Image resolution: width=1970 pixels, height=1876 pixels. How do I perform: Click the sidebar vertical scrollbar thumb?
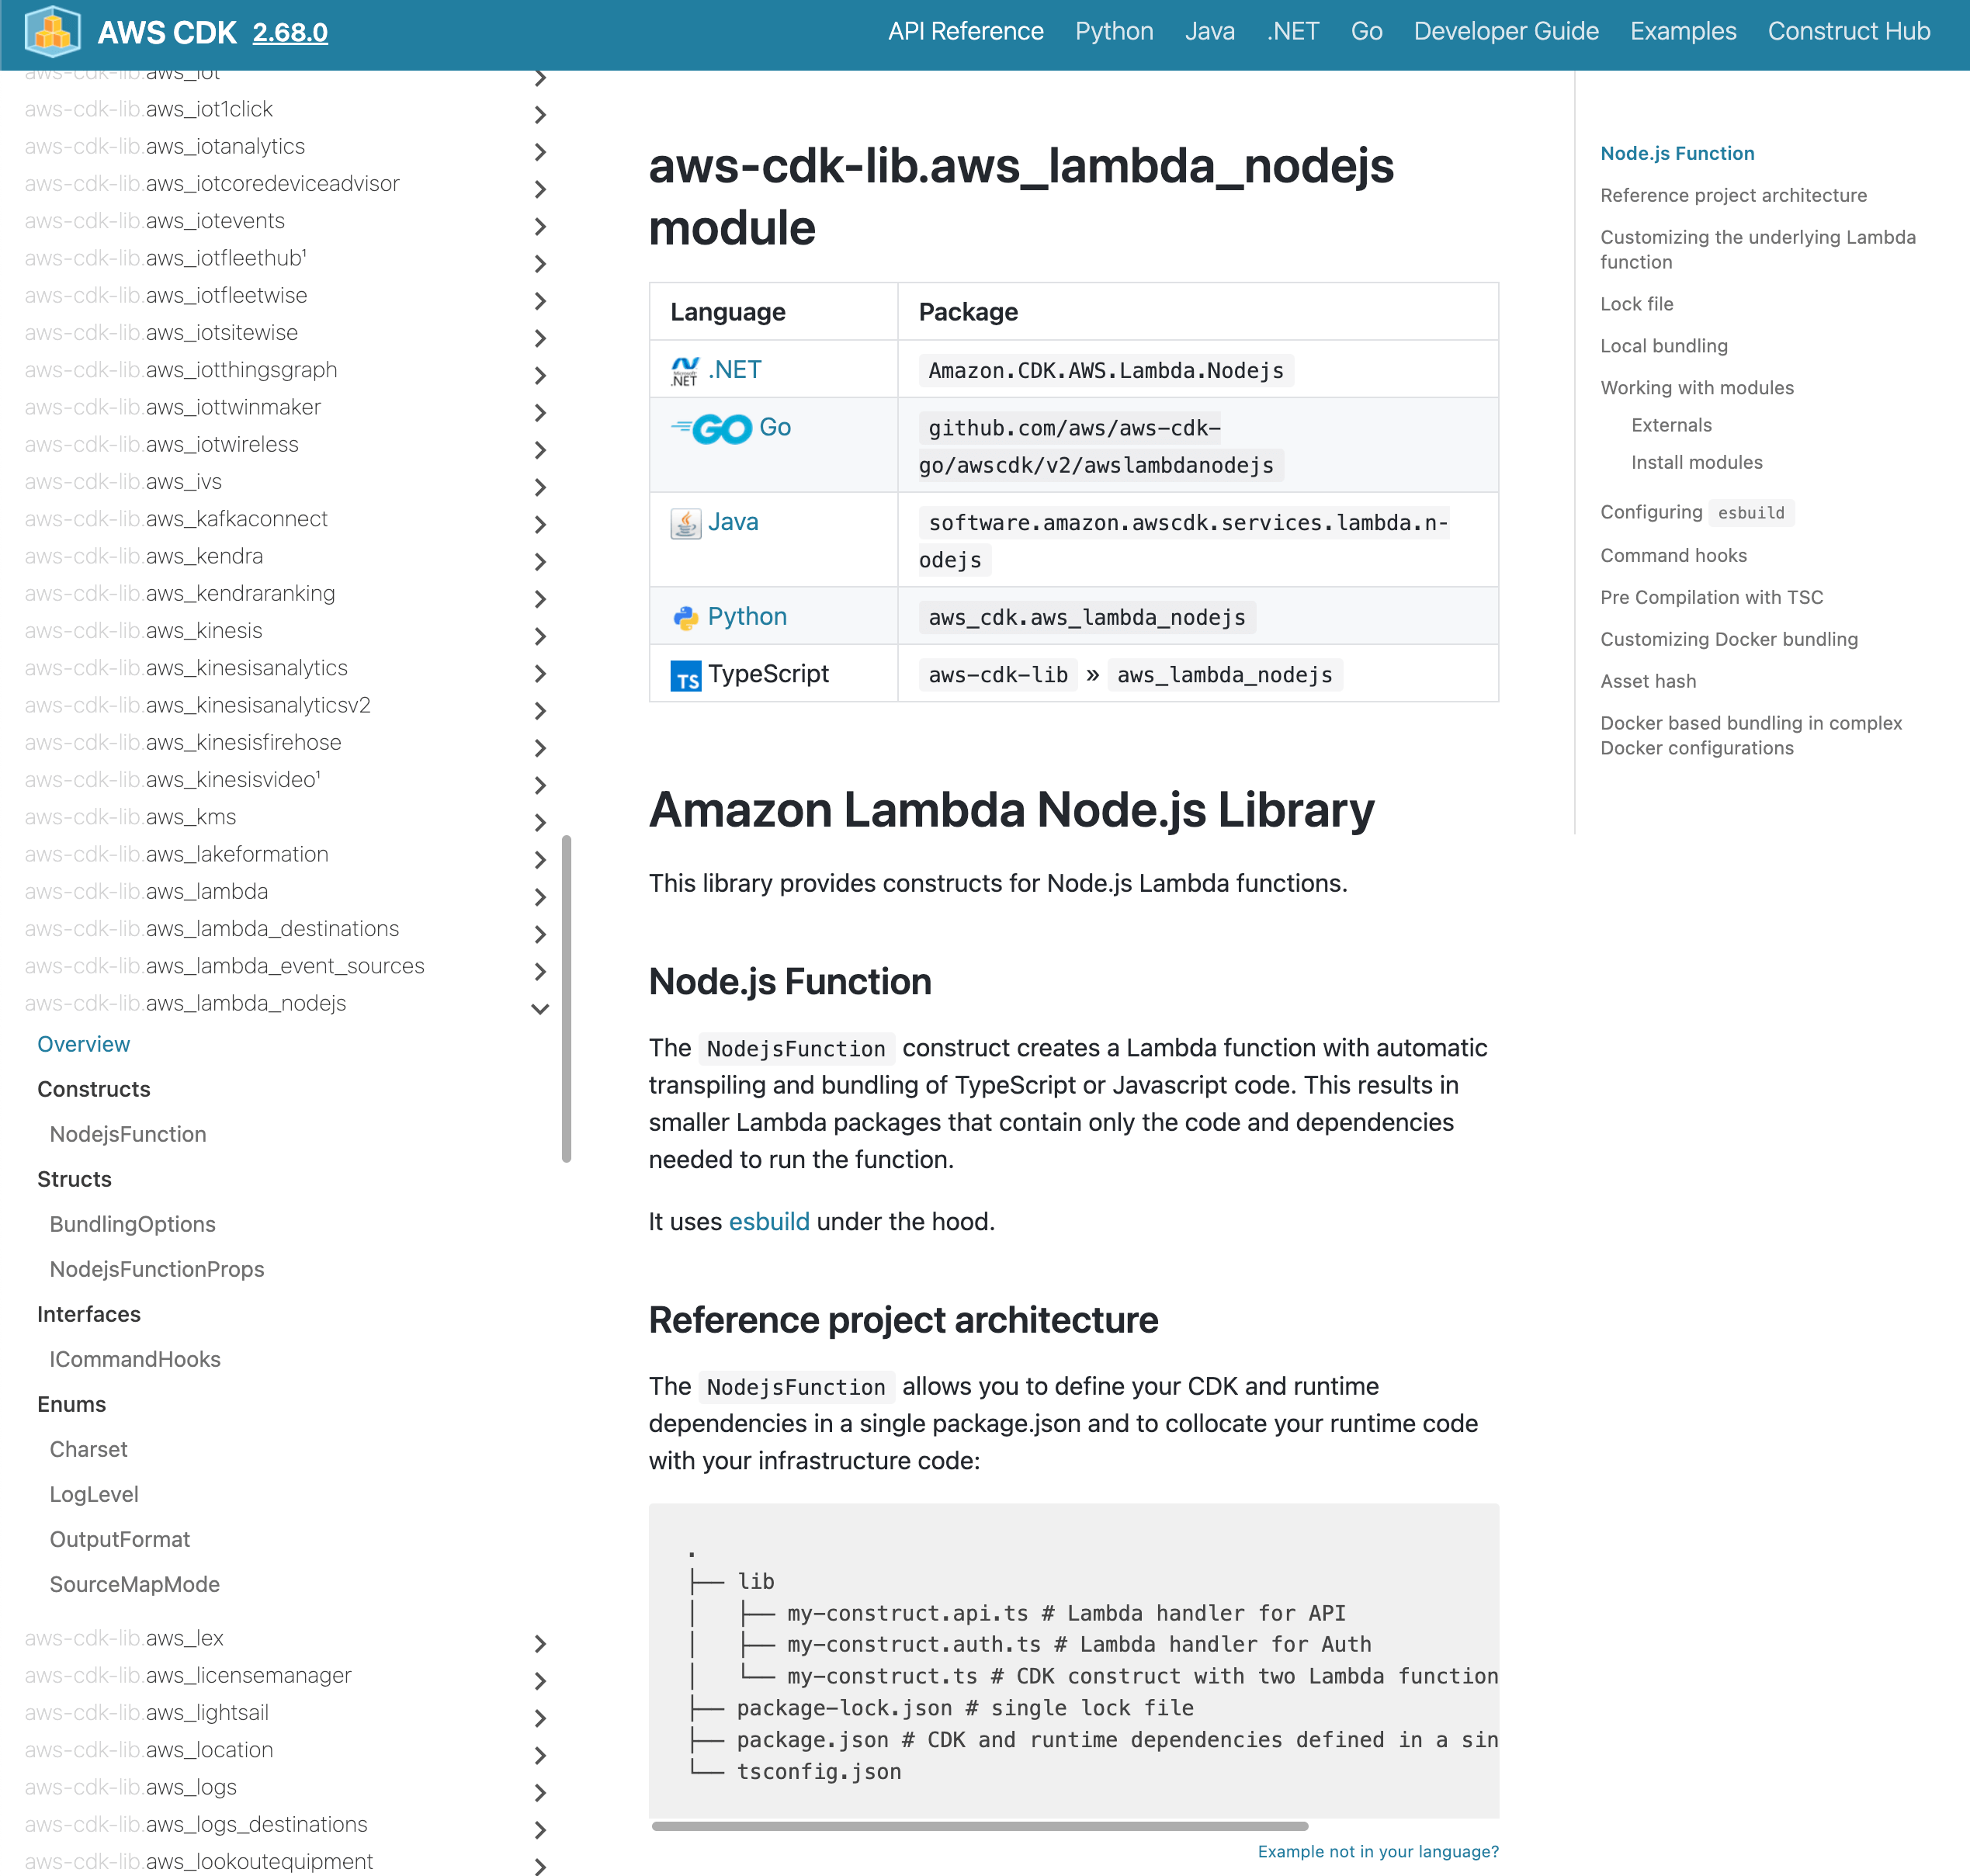click(x=566, y=998)
